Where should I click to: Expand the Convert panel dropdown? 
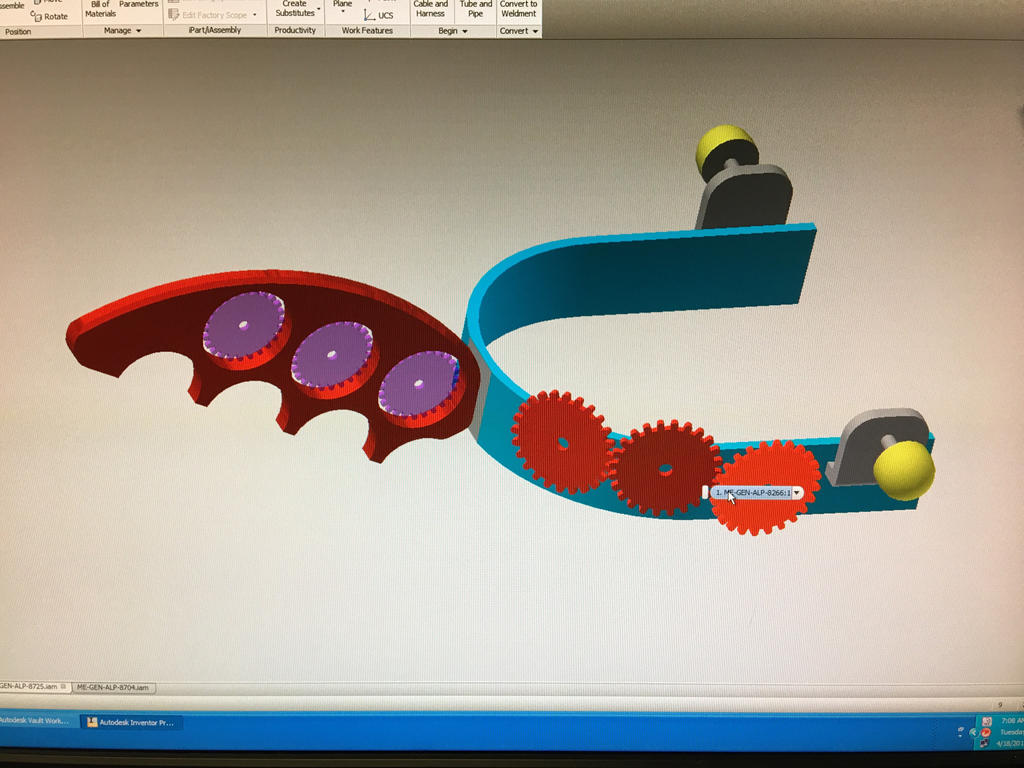click(535, 31)
